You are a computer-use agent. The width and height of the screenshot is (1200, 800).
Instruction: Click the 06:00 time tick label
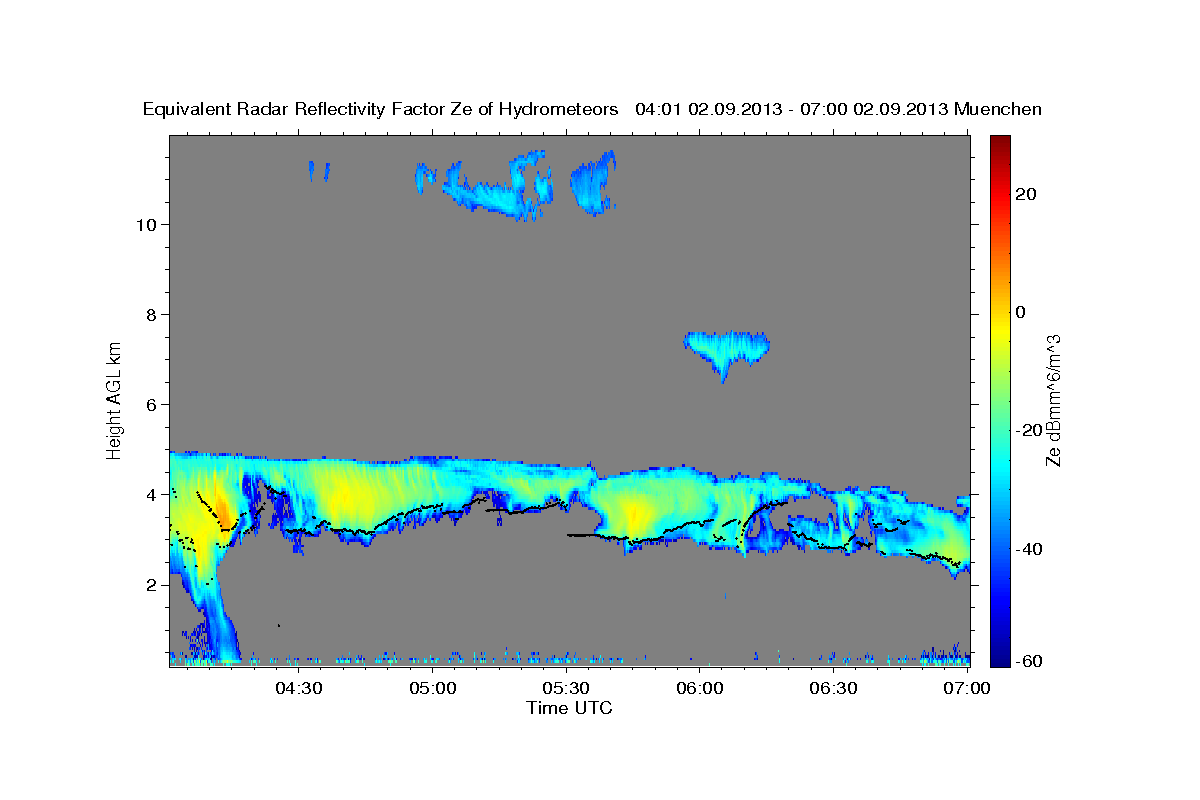pyautogui.click(x=700, y=688)
